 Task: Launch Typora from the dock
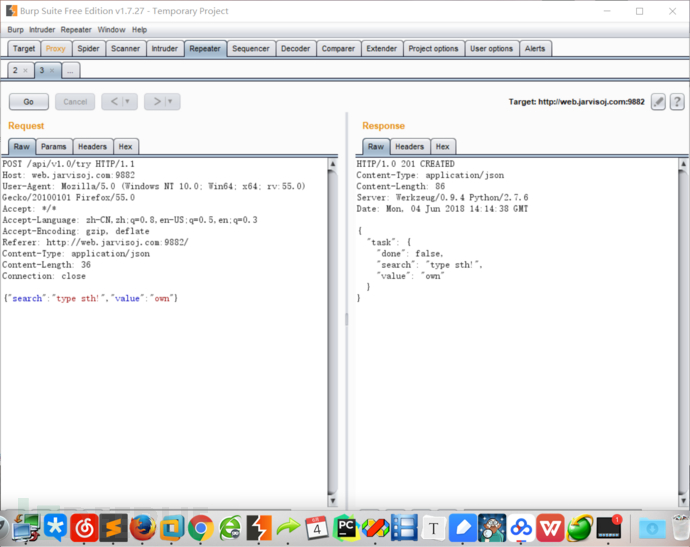pyautogui.click(x=433, y=527)
